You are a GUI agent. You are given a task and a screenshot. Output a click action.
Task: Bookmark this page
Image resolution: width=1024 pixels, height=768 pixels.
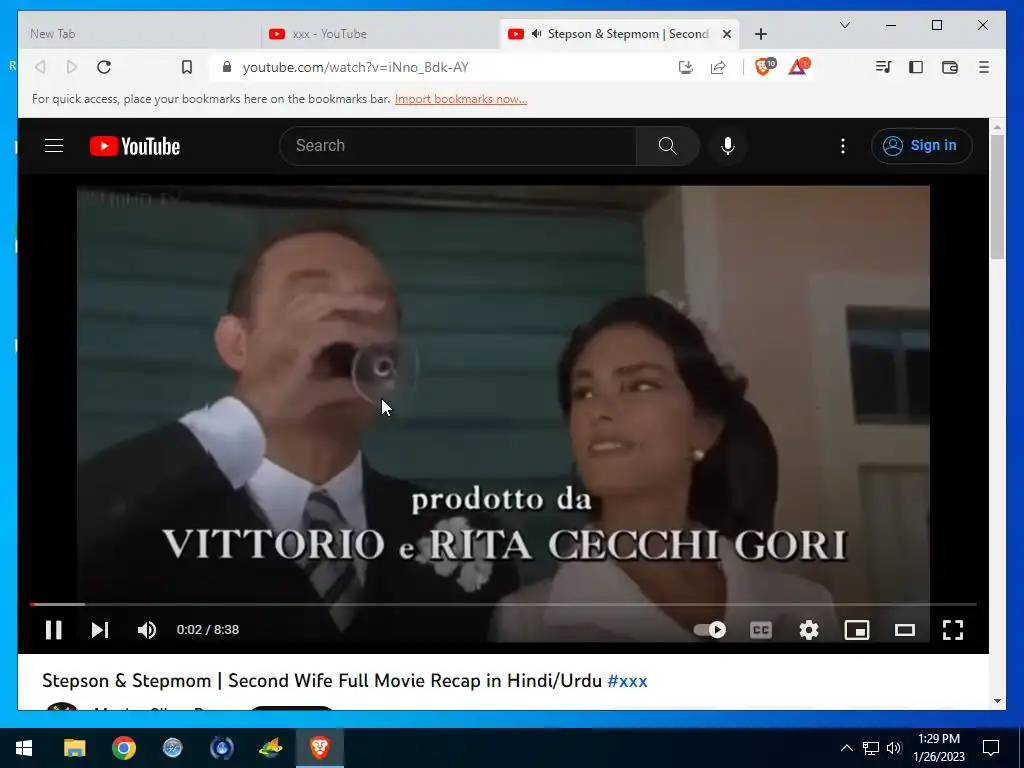(187, 67)
